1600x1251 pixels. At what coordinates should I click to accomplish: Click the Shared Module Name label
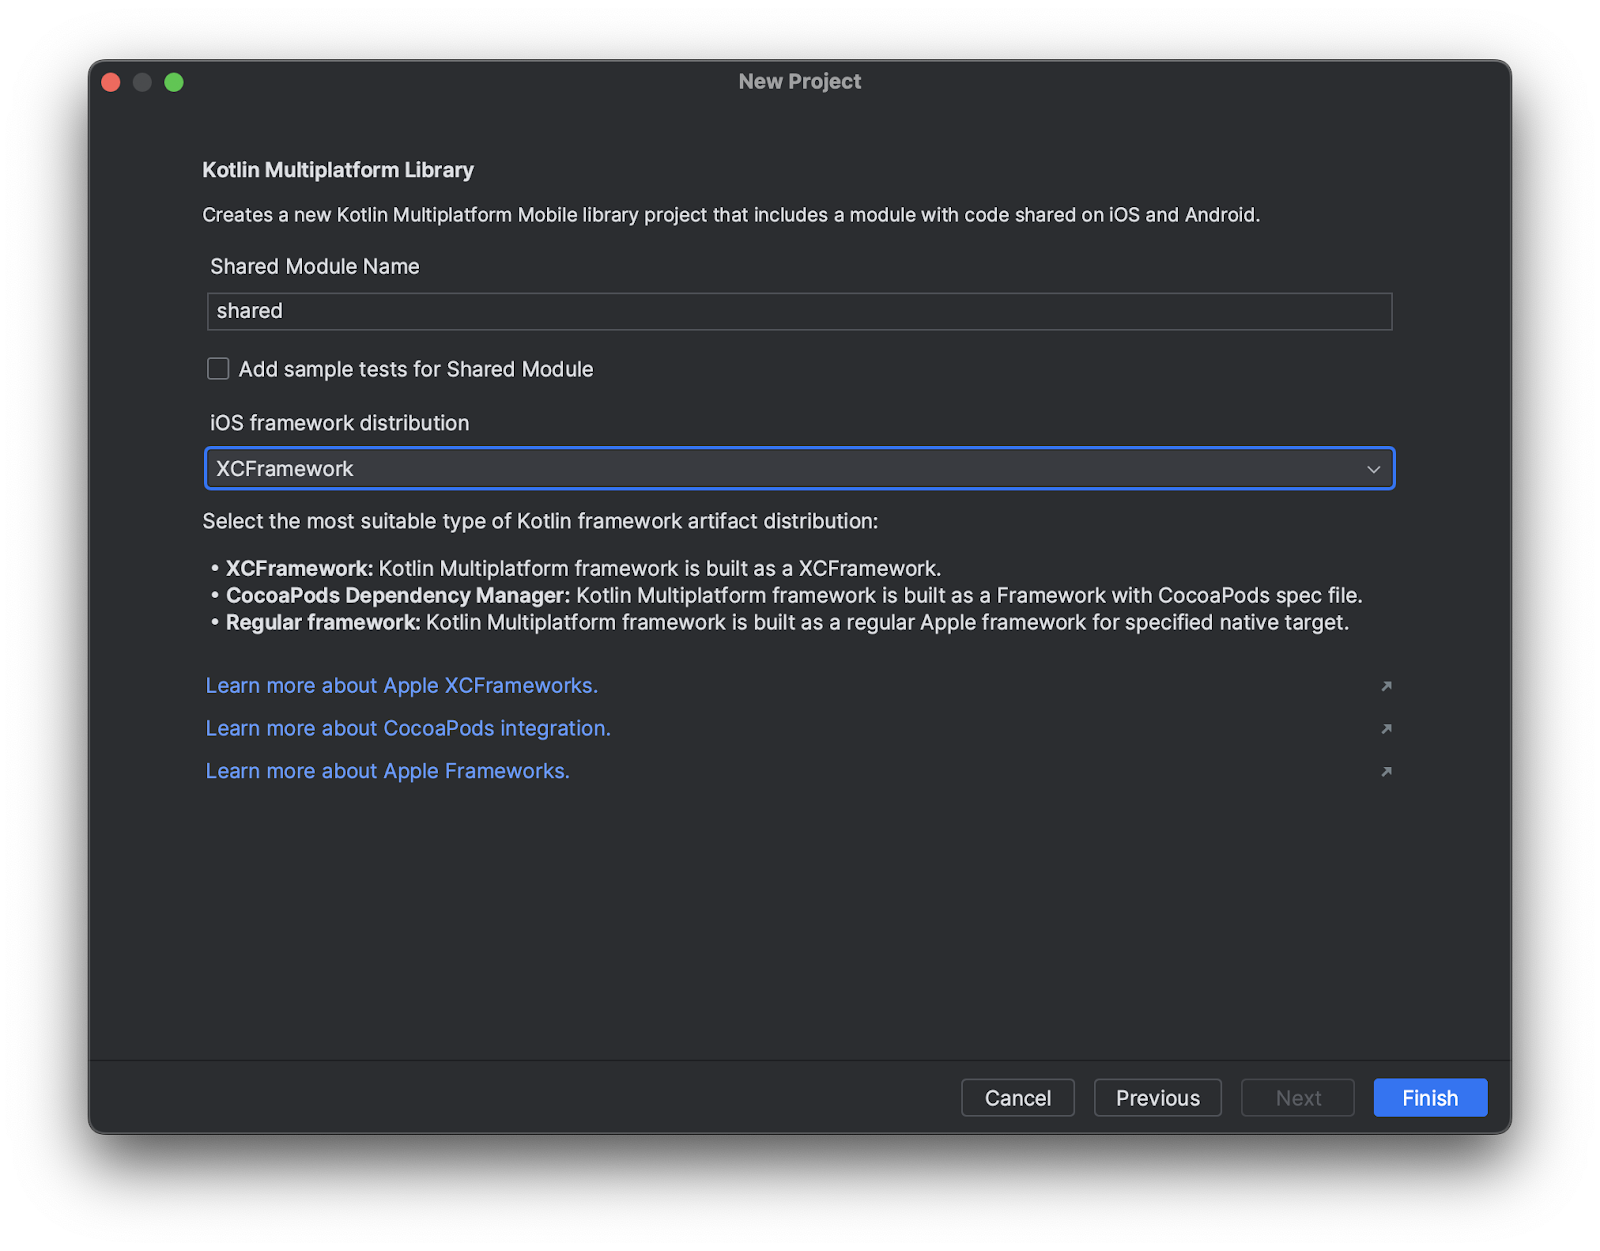pos(315,266)
